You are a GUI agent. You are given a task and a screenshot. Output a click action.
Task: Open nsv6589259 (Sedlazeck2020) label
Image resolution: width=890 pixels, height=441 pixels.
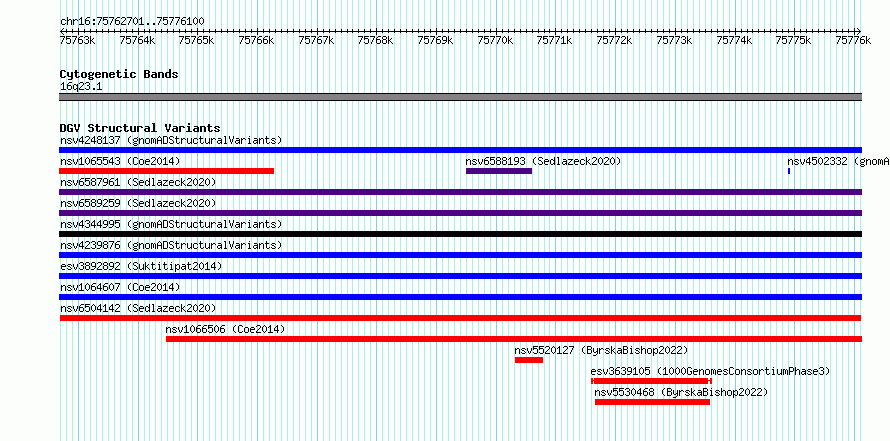pos(138,203)
